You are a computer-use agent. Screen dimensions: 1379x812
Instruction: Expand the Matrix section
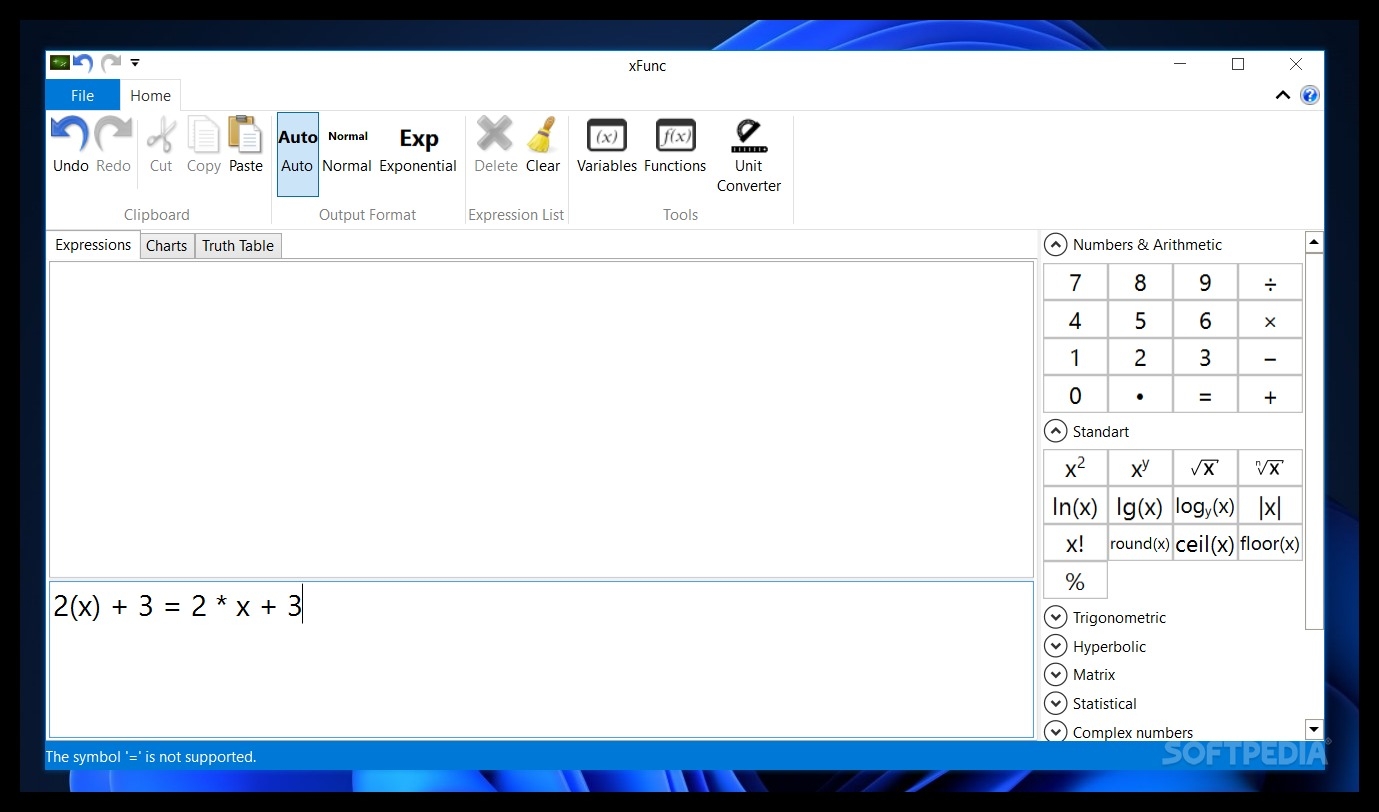point(1055,675)
